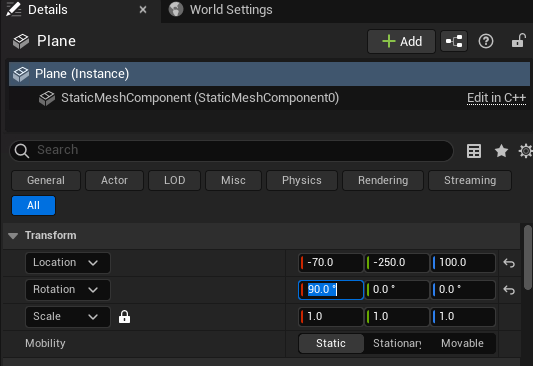533x366 pixels.
Task: Reset Rotation to default arrow
Action: pos(509,290)
